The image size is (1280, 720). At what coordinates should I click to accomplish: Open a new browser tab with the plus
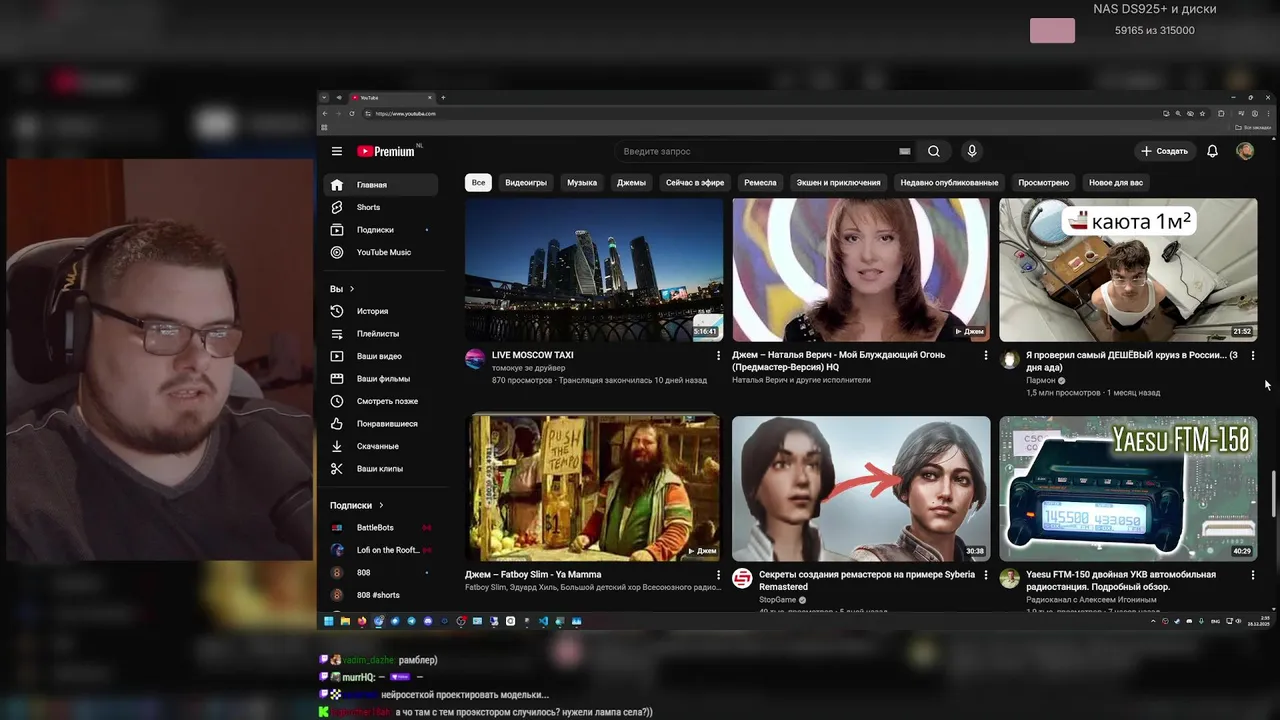pyautogui.click(x=443, y=98)
